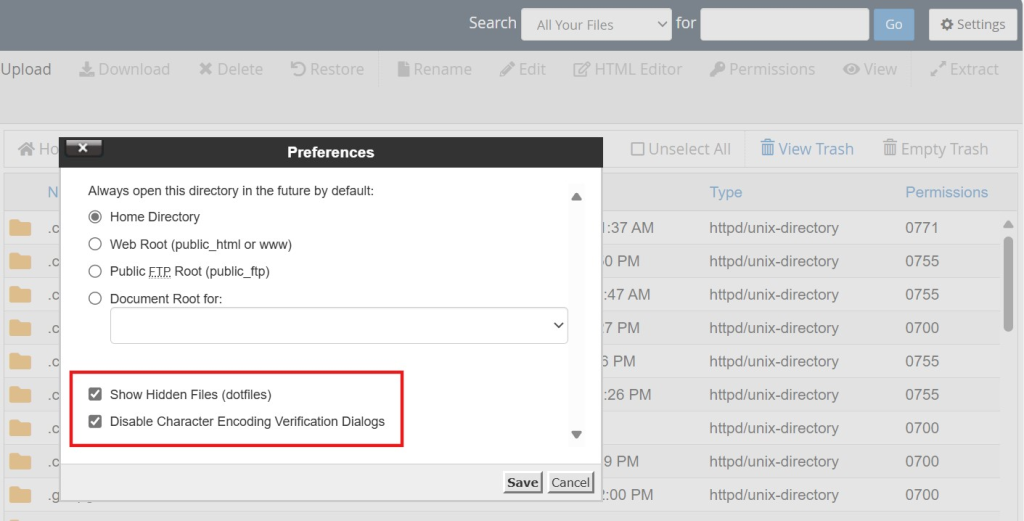This screenshot has height=521, width=1024.
Task: Click the Delete toolbar icon
Action: click(x=205, y=70)
